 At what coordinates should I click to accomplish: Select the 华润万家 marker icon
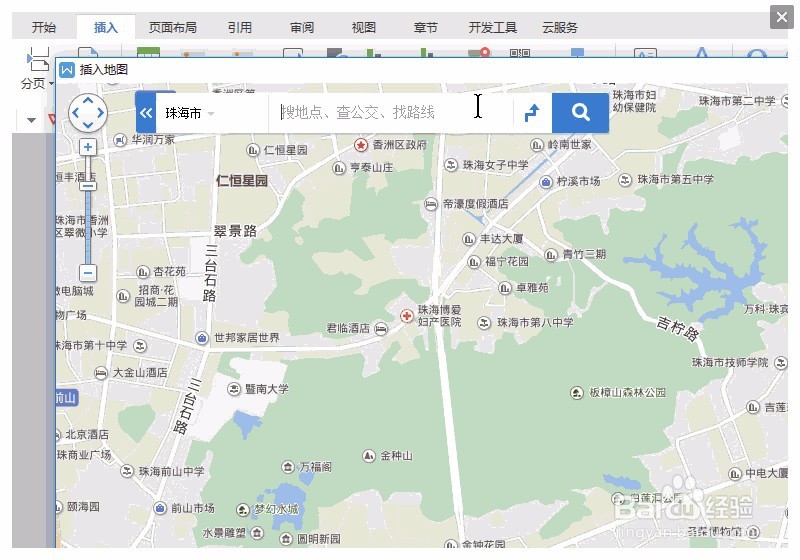point(120,139)
